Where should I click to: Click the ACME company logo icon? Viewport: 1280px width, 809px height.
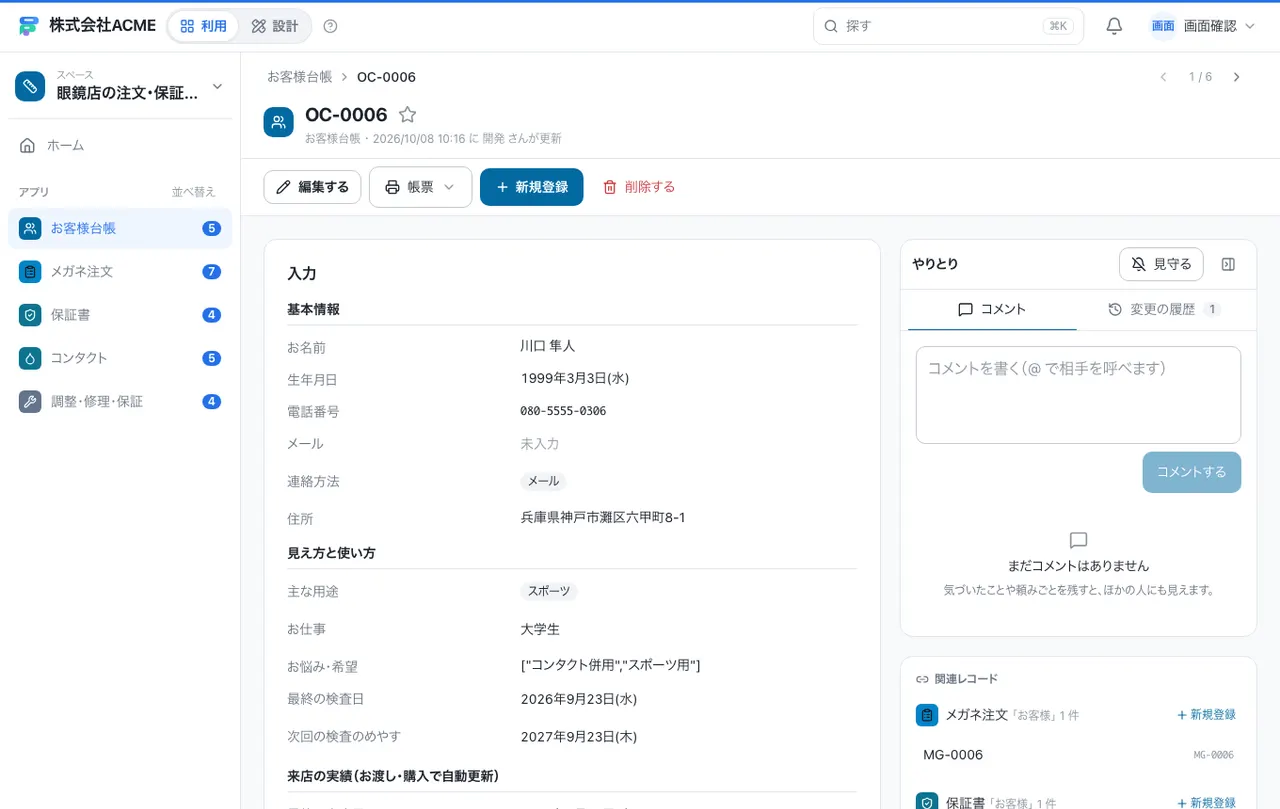click(29, 26)
